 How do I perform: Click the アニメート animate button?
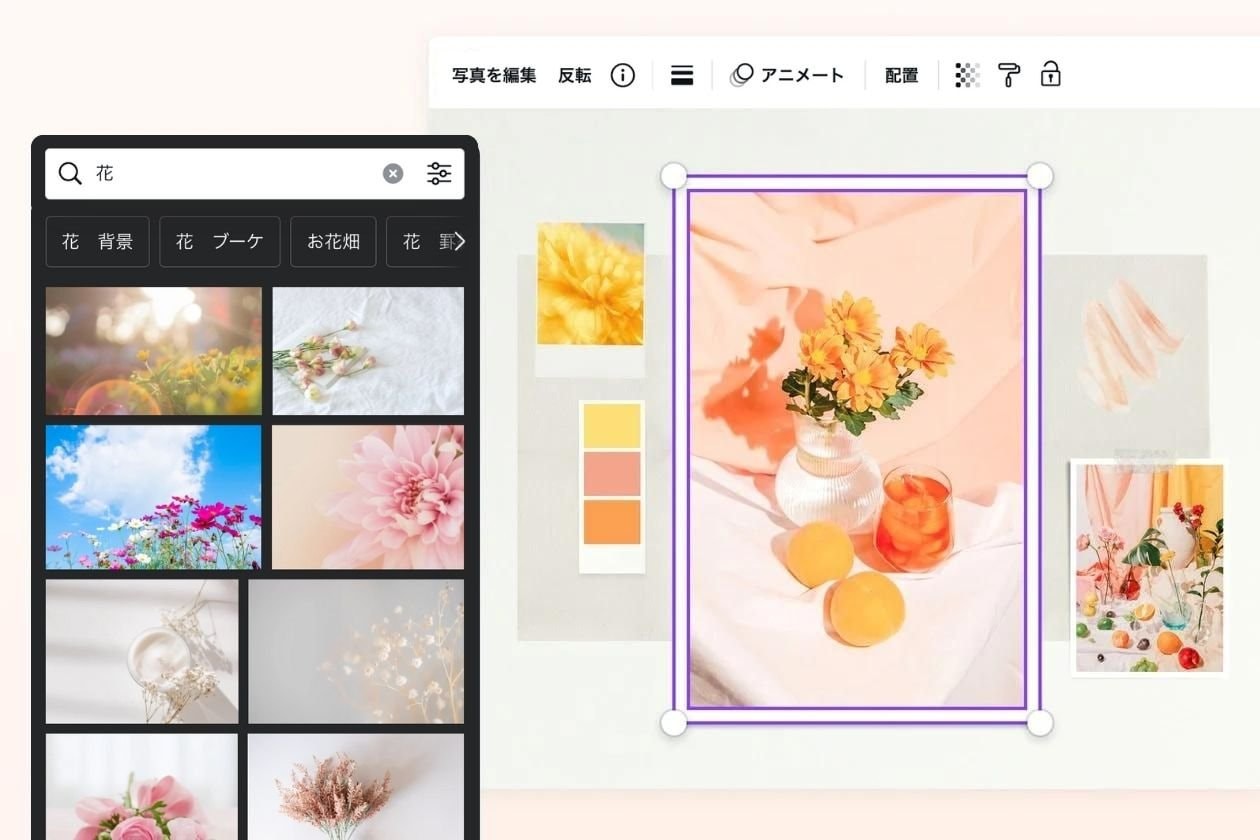[x=788, y=76]
